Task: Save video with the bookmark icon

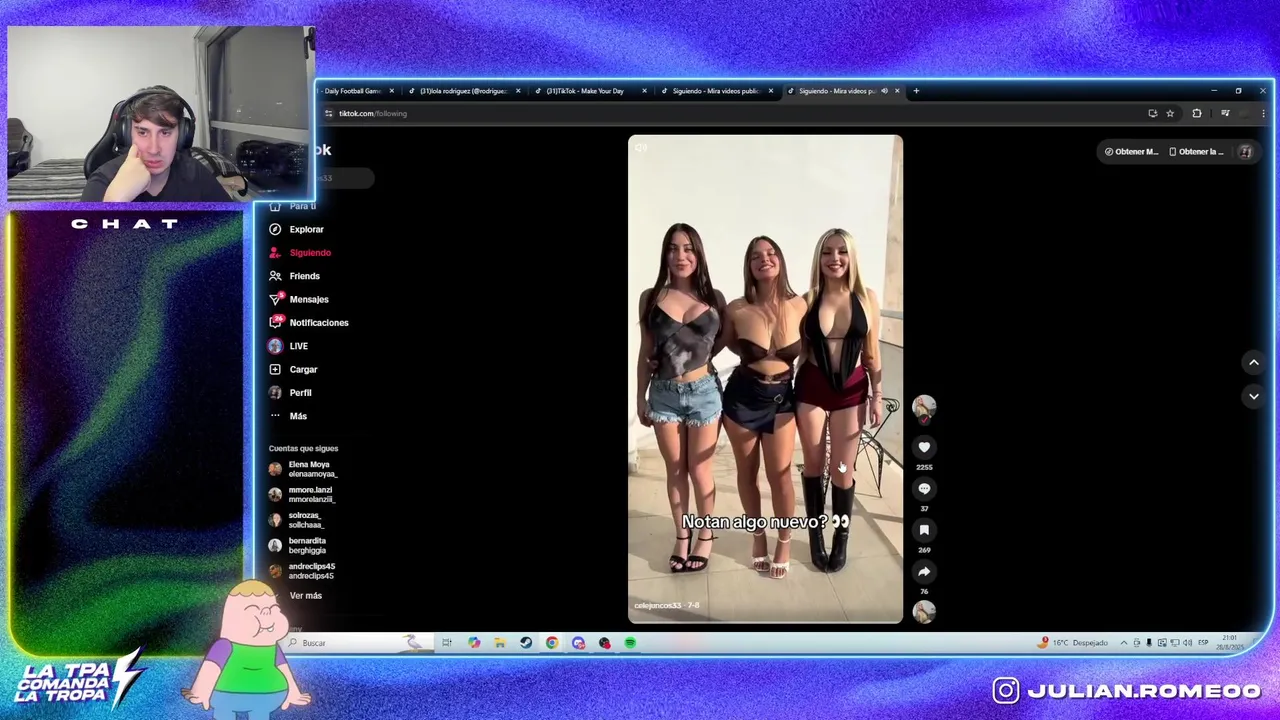Action: (924, 530)
